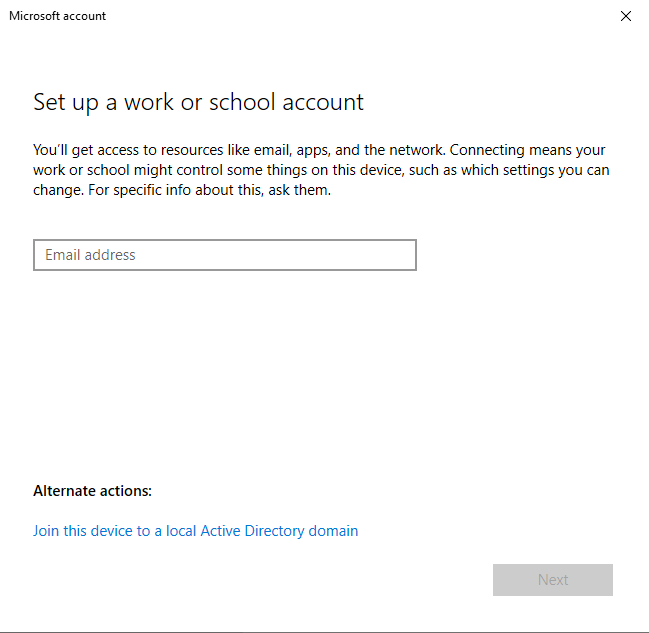
Task: Click the X icon in the title bar
Action: click(625, 16)
